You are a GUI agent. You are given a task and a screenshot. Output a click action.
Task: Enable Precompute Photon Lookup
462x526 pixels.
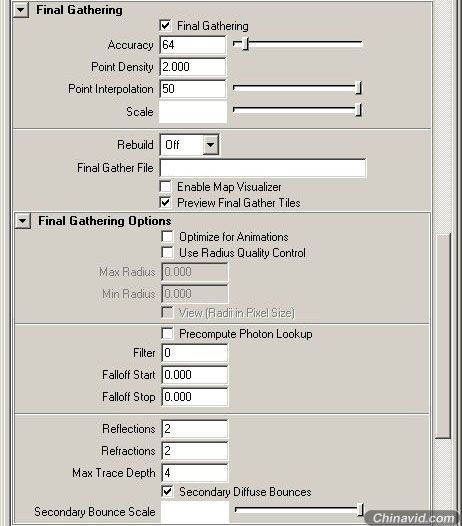click(x=167, y=333)
